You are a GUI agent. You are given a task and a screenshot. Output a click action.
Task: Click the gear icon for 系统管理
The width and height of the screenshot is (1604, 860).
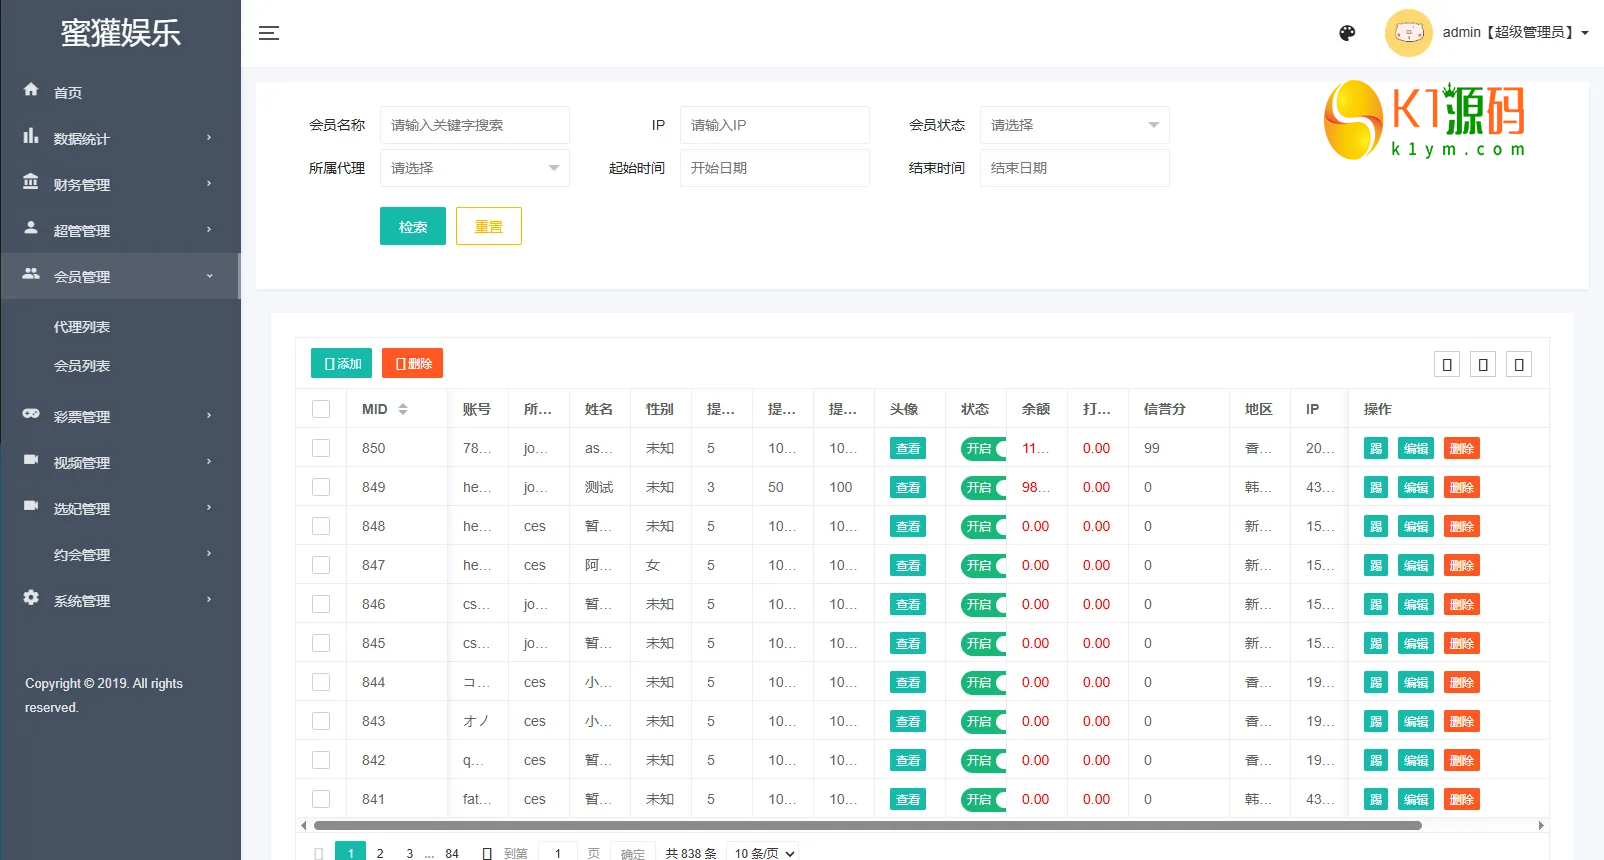tap(31, 598)
